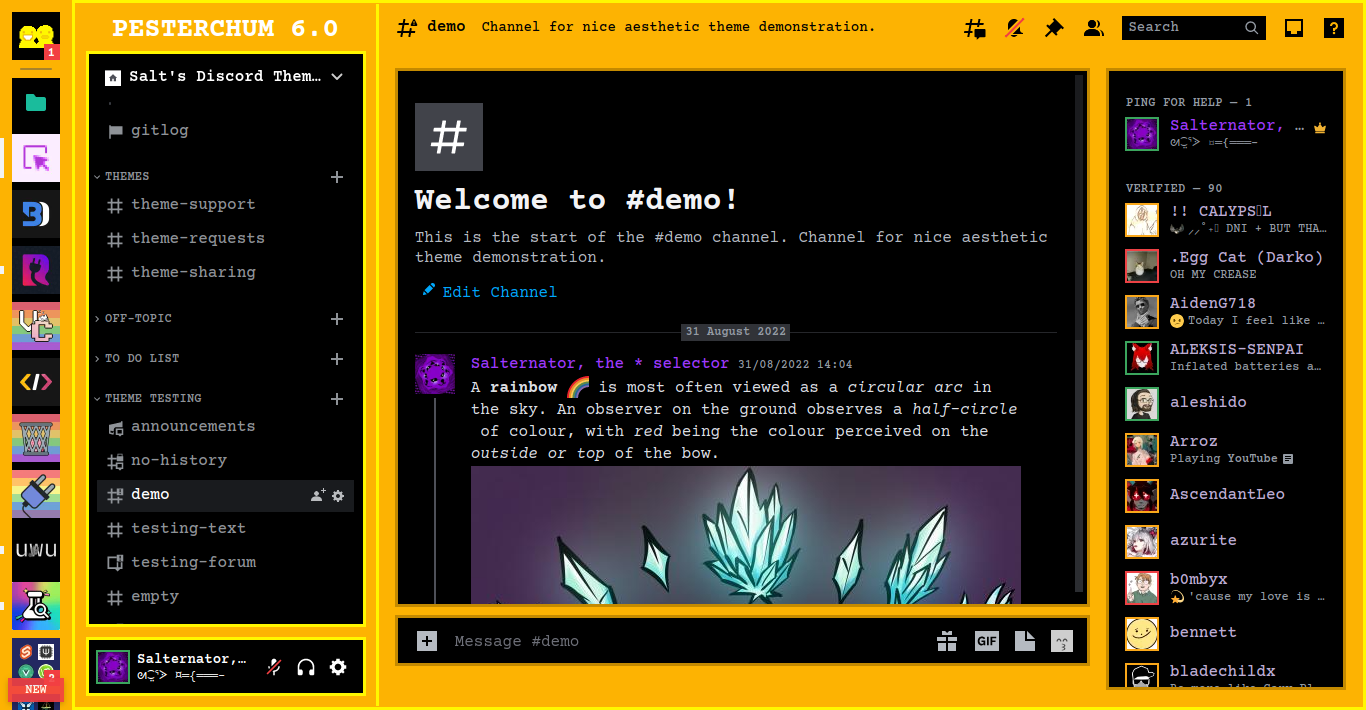Open User Settings gear
Screen dimensions: 1366x710
338,666
